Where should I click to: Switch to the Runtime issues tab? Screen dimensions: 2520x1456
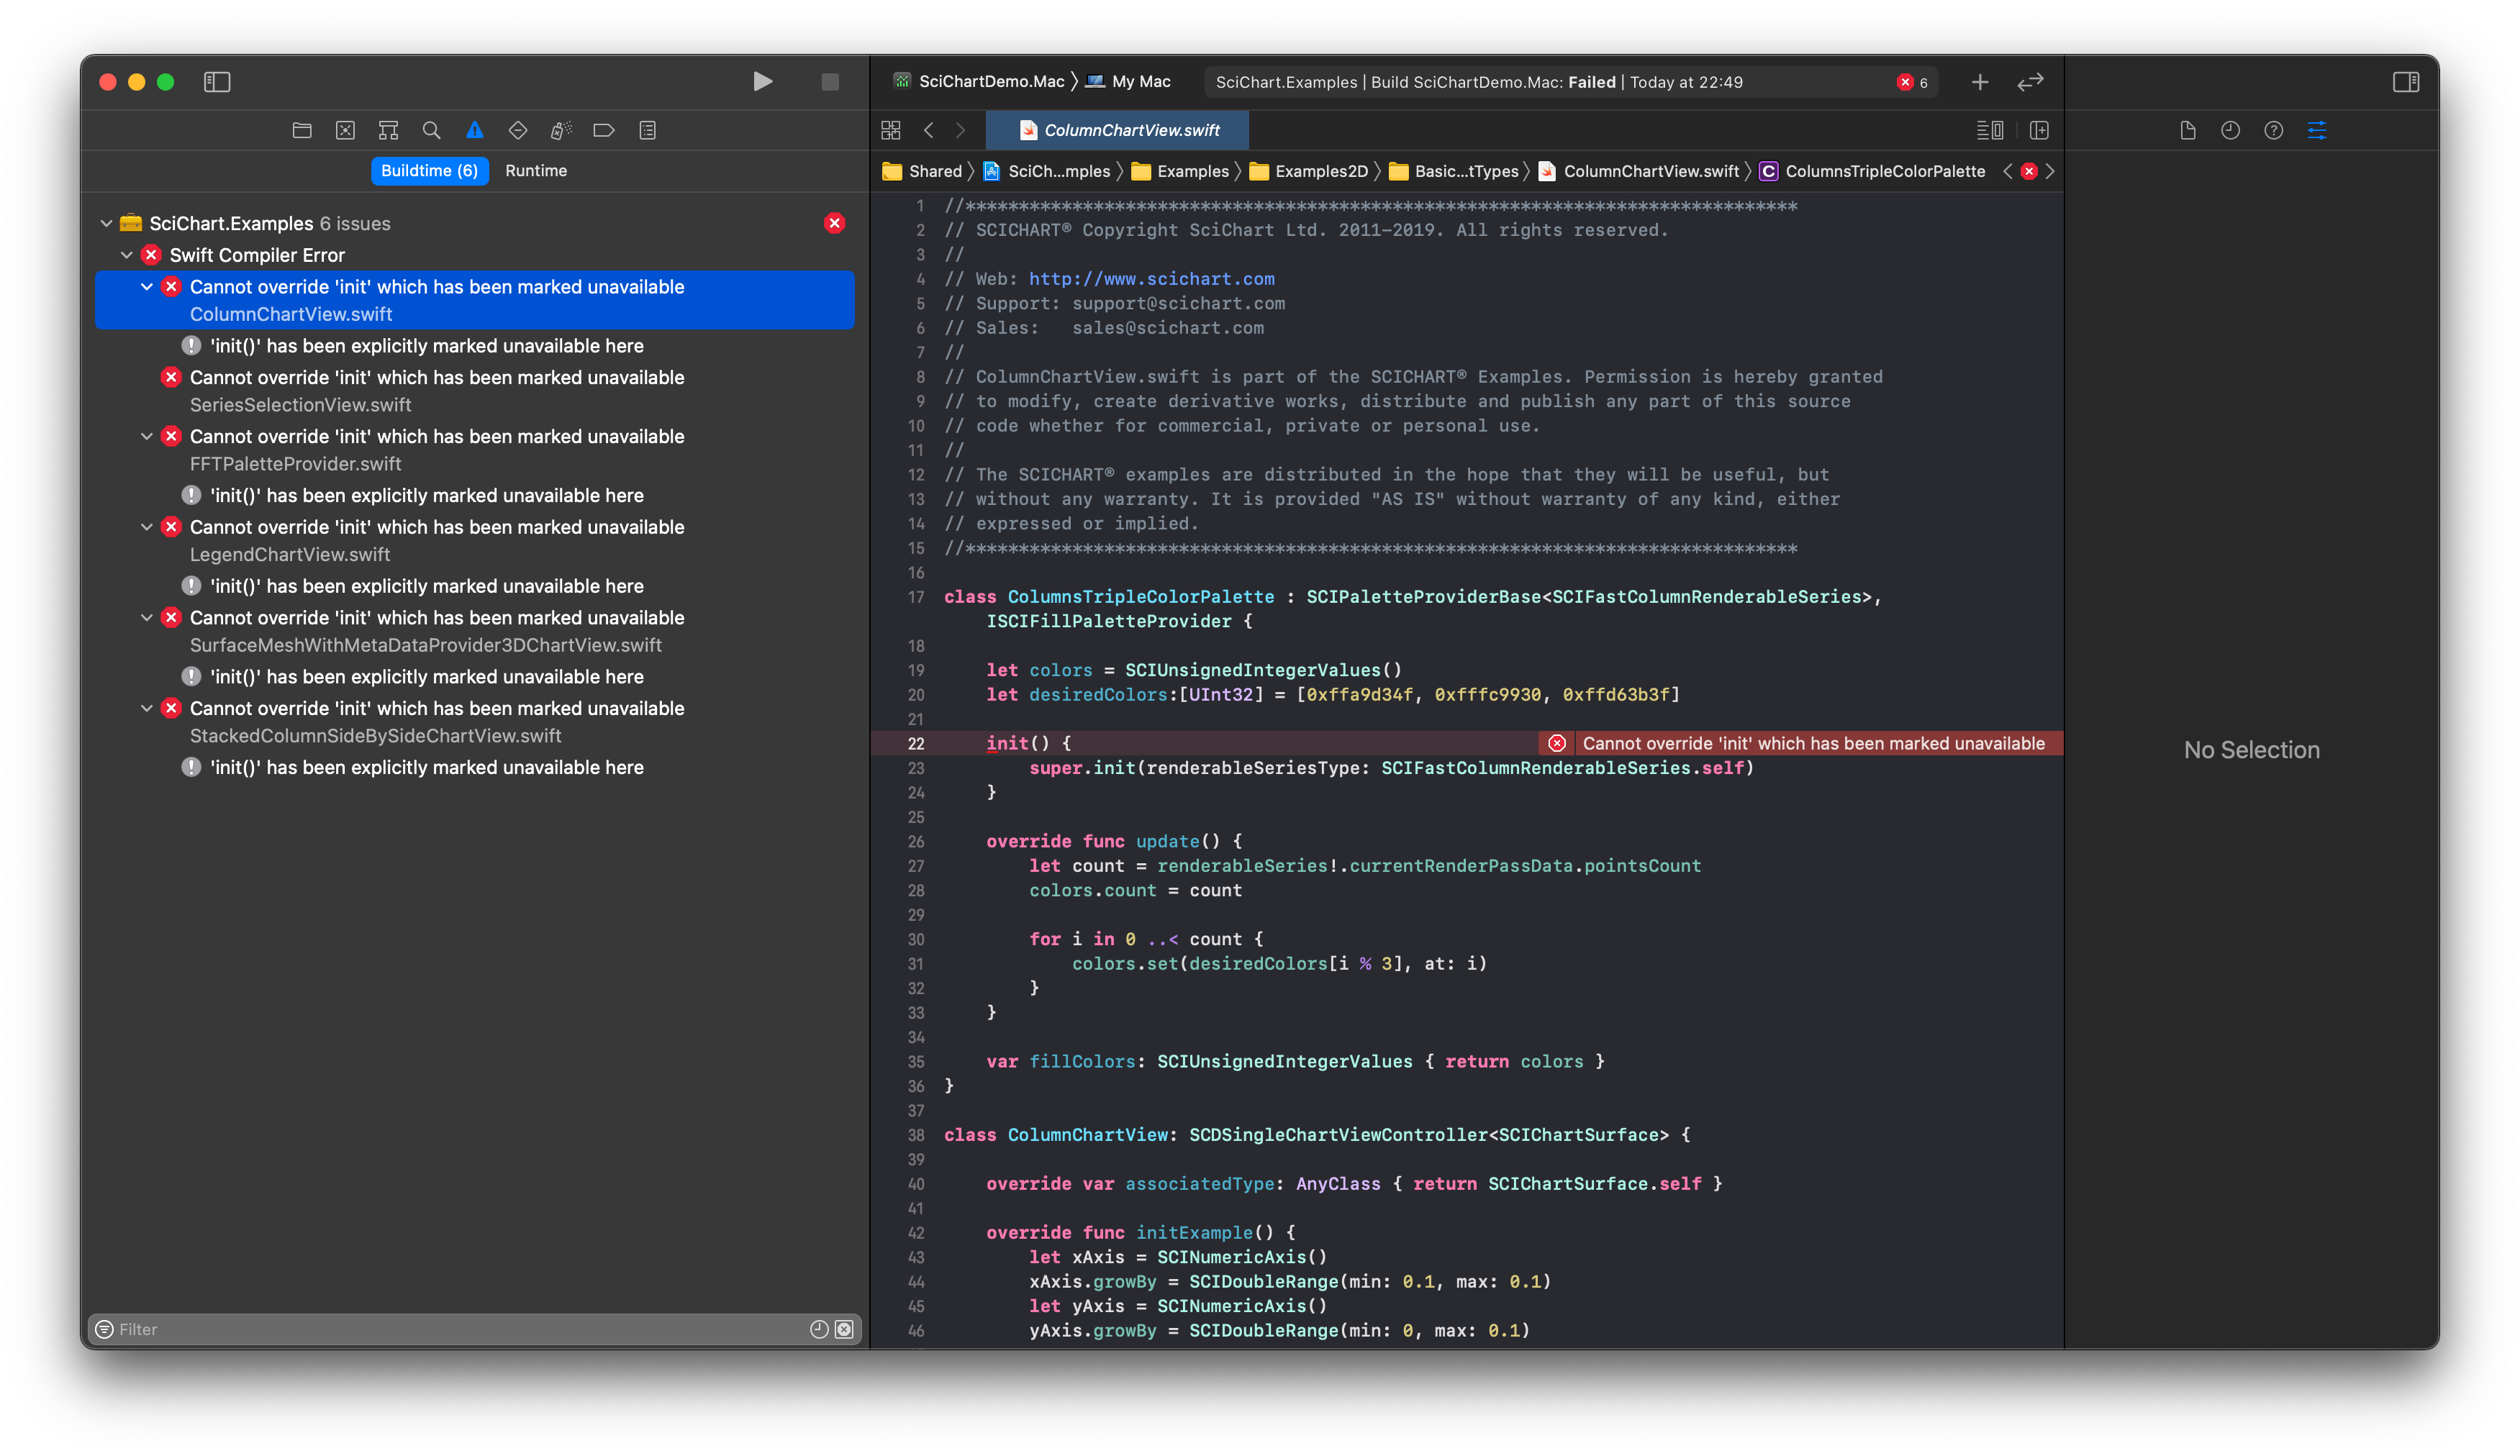[535, 171]
